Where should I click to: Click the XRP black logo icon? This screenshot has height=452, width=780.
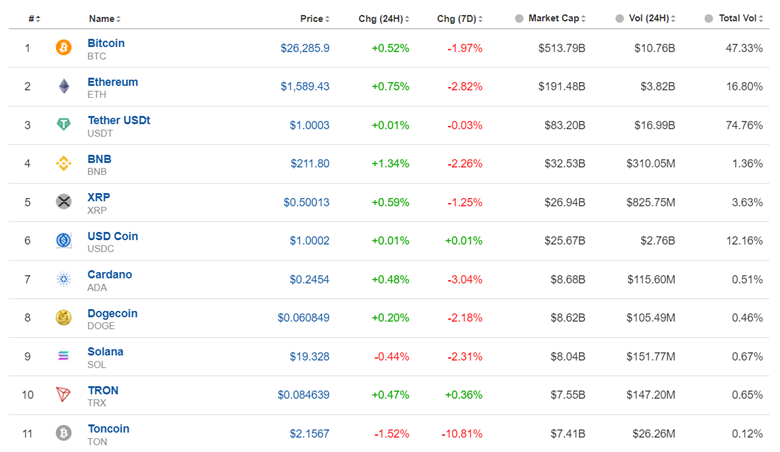point(64,202)
